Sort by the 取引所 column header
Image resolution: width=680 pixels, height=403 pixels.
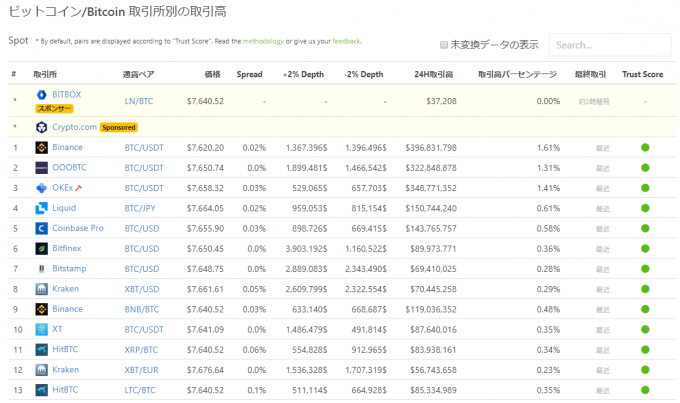click(45, 74)
